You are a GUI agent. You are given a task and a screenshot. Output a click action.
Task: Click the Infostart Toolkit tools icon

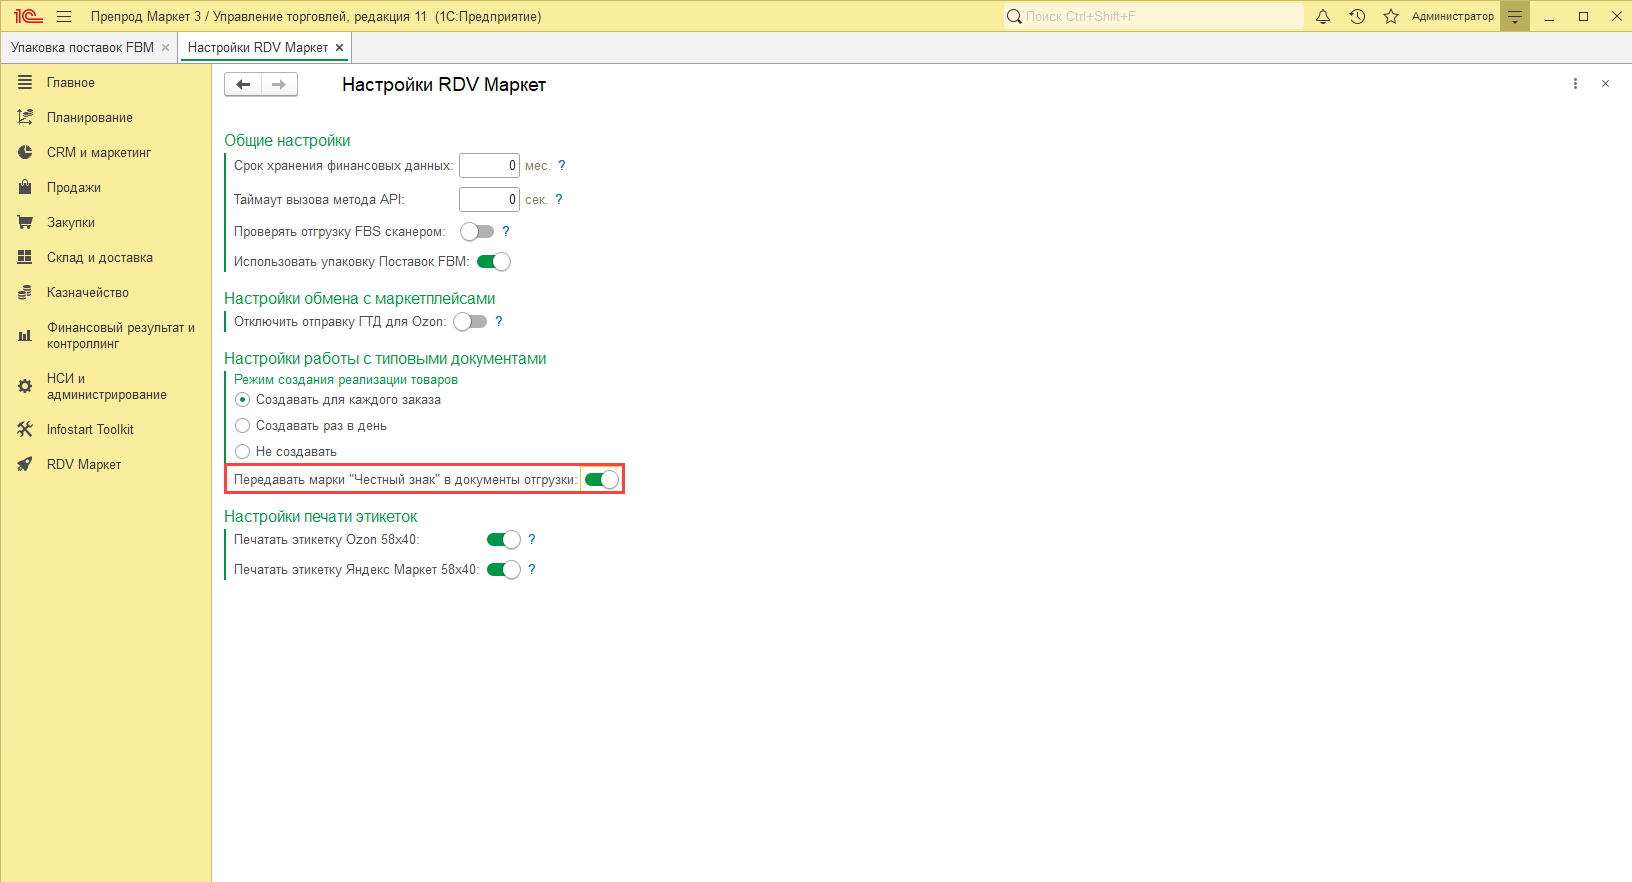25,429
